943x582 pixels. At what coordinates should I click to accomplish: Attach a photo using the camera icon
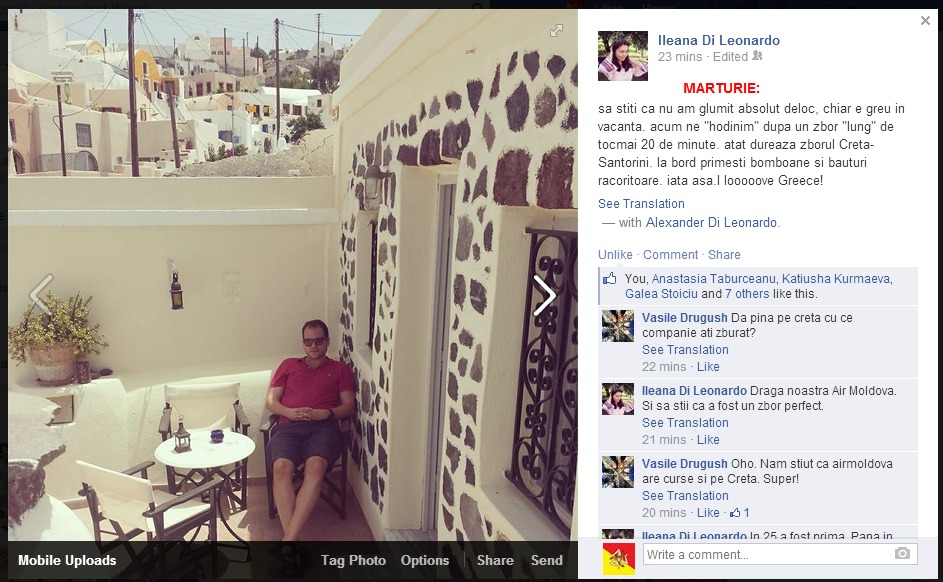click(x=902, y=553)
